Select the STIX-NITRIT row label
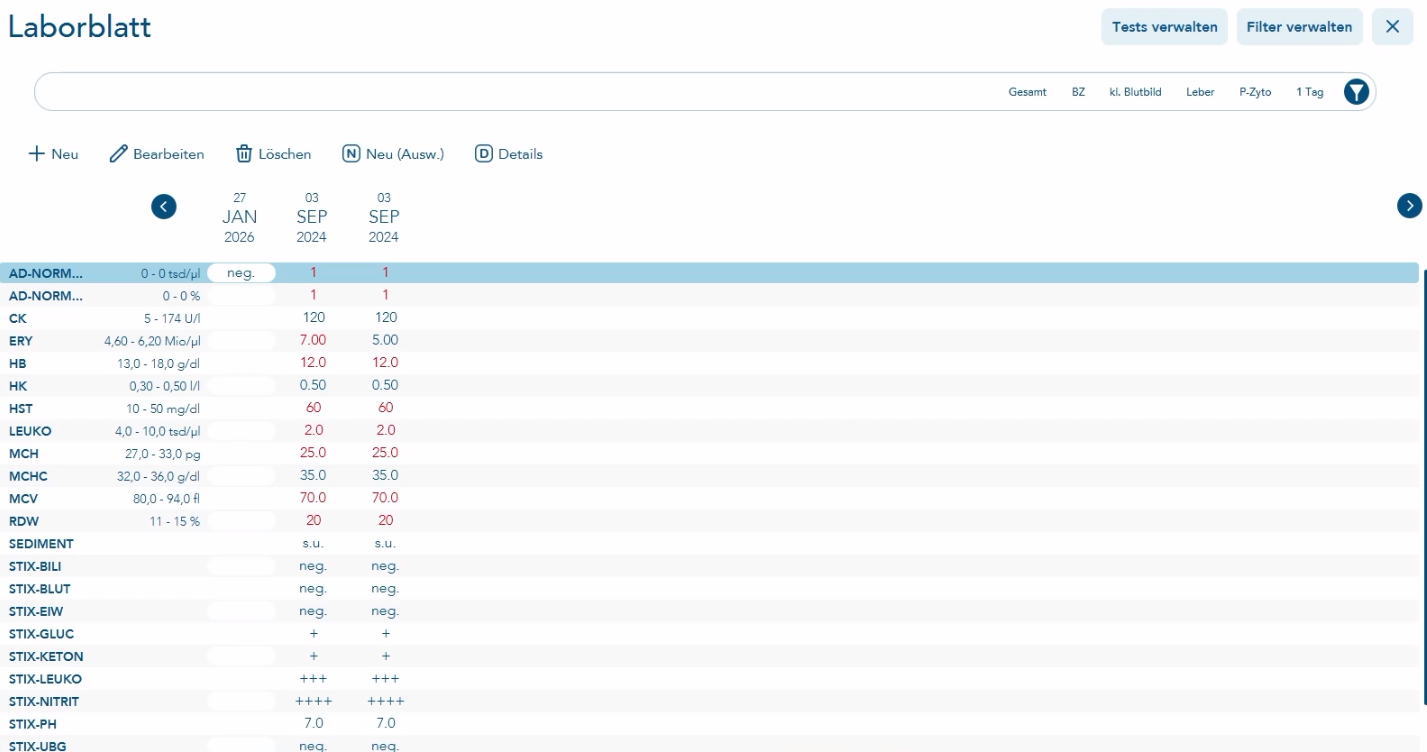This screenshot has width=1427, height=752. click(x=44, y=702)
